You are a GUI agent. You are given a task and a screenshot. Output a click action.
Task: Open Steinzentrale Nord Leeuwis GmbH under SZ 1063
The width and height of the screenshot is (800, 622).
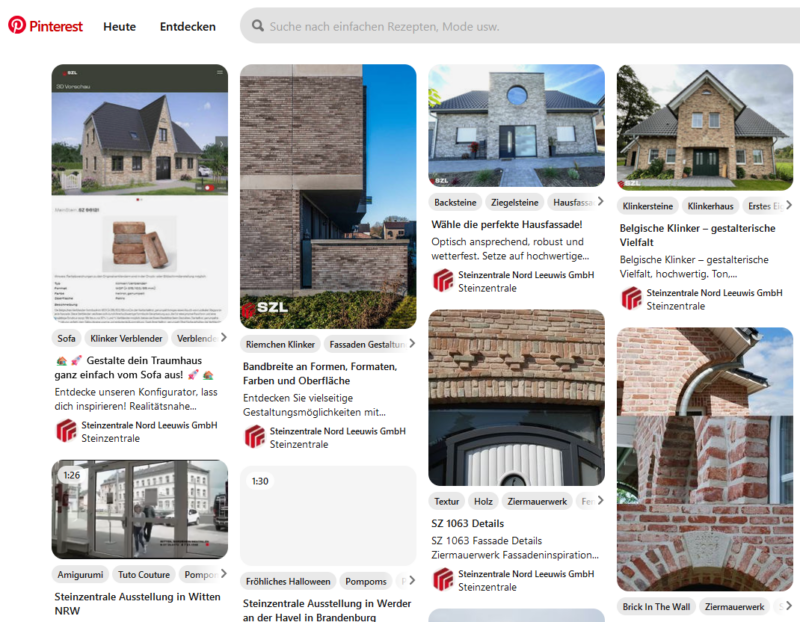(x=526, y=574)
